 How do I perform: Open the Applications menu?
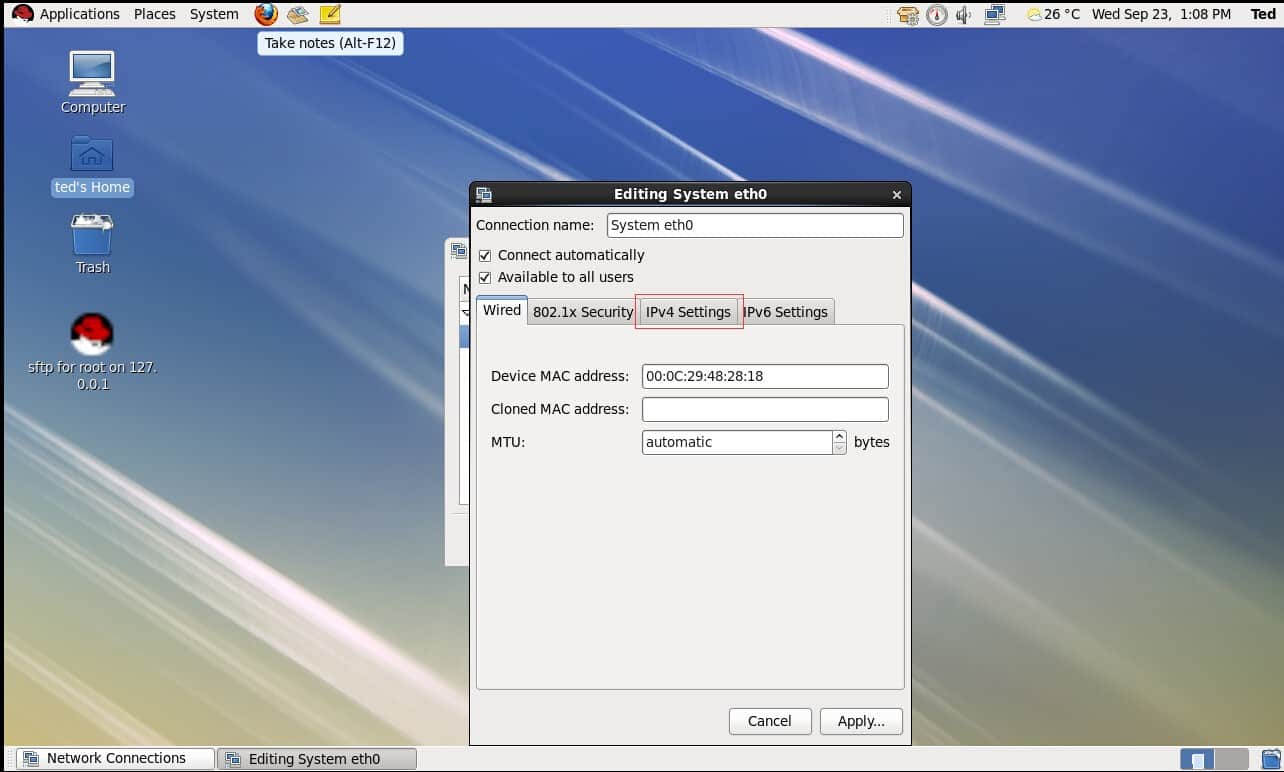(x=79, y=14)
